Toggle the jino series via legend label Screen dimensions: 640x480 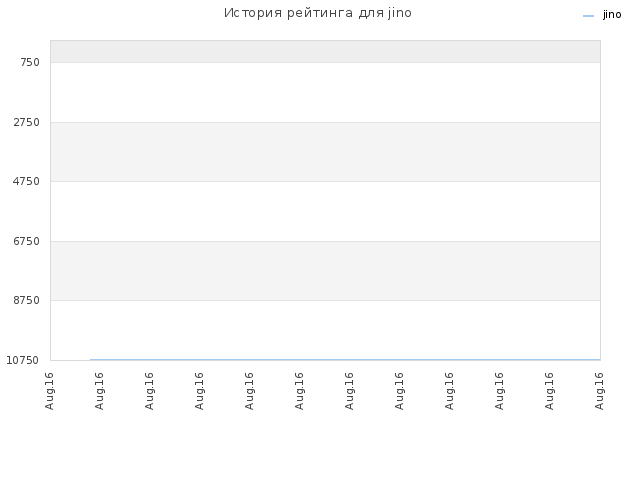(x=612, y=15)
